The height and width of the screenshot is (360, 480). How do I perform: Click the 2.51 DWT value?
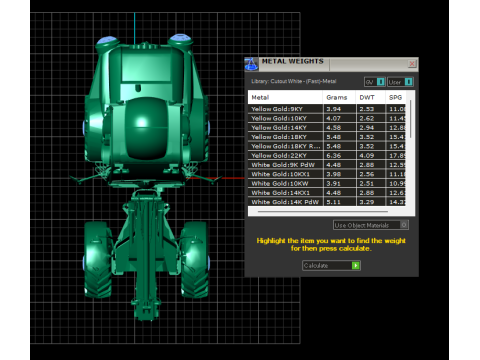[367, 184]
